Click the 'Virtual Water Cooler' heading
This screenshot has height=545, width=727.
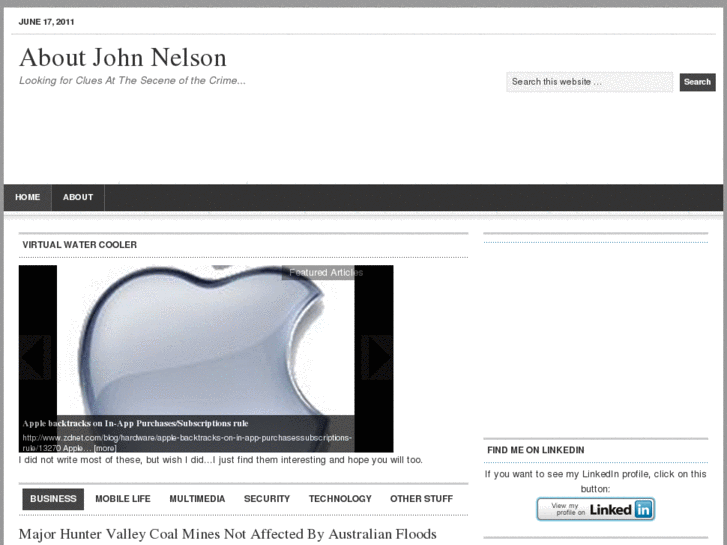click(80, 245)
